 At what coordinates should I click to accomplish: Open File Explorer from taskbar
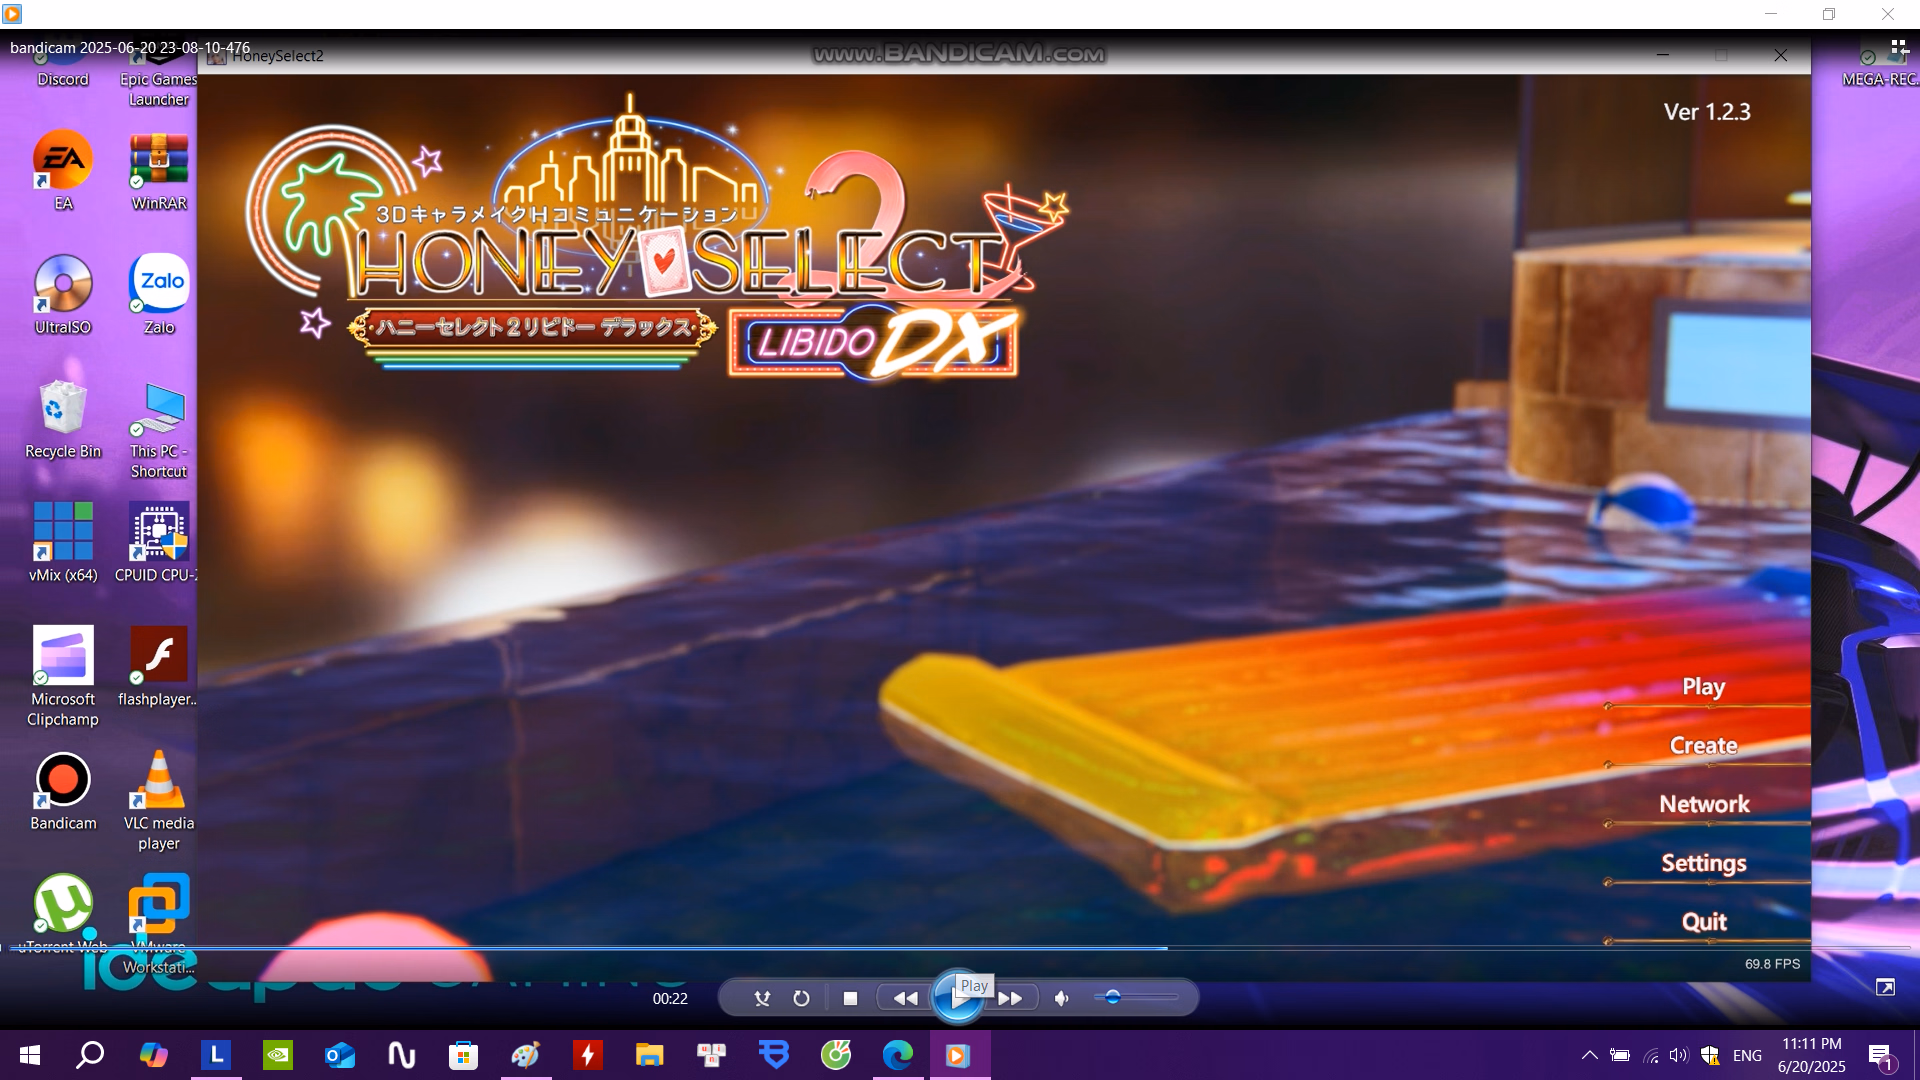[x=649, y=1055]
